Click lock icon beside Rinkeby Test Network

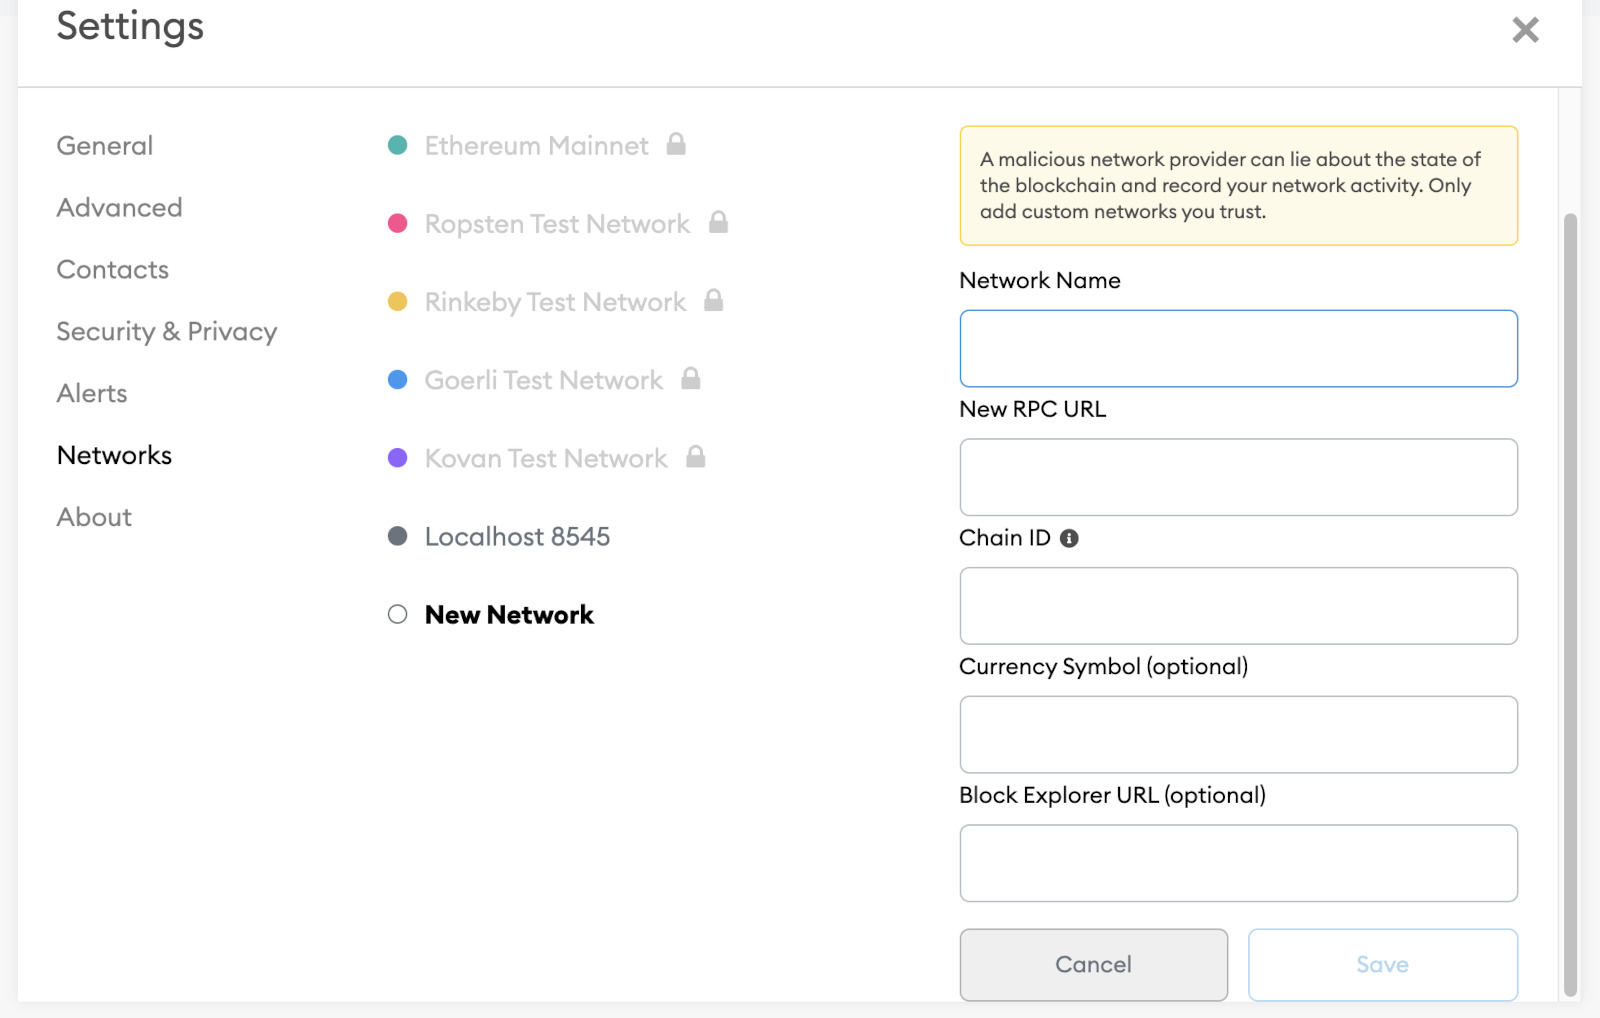(713, 300)
